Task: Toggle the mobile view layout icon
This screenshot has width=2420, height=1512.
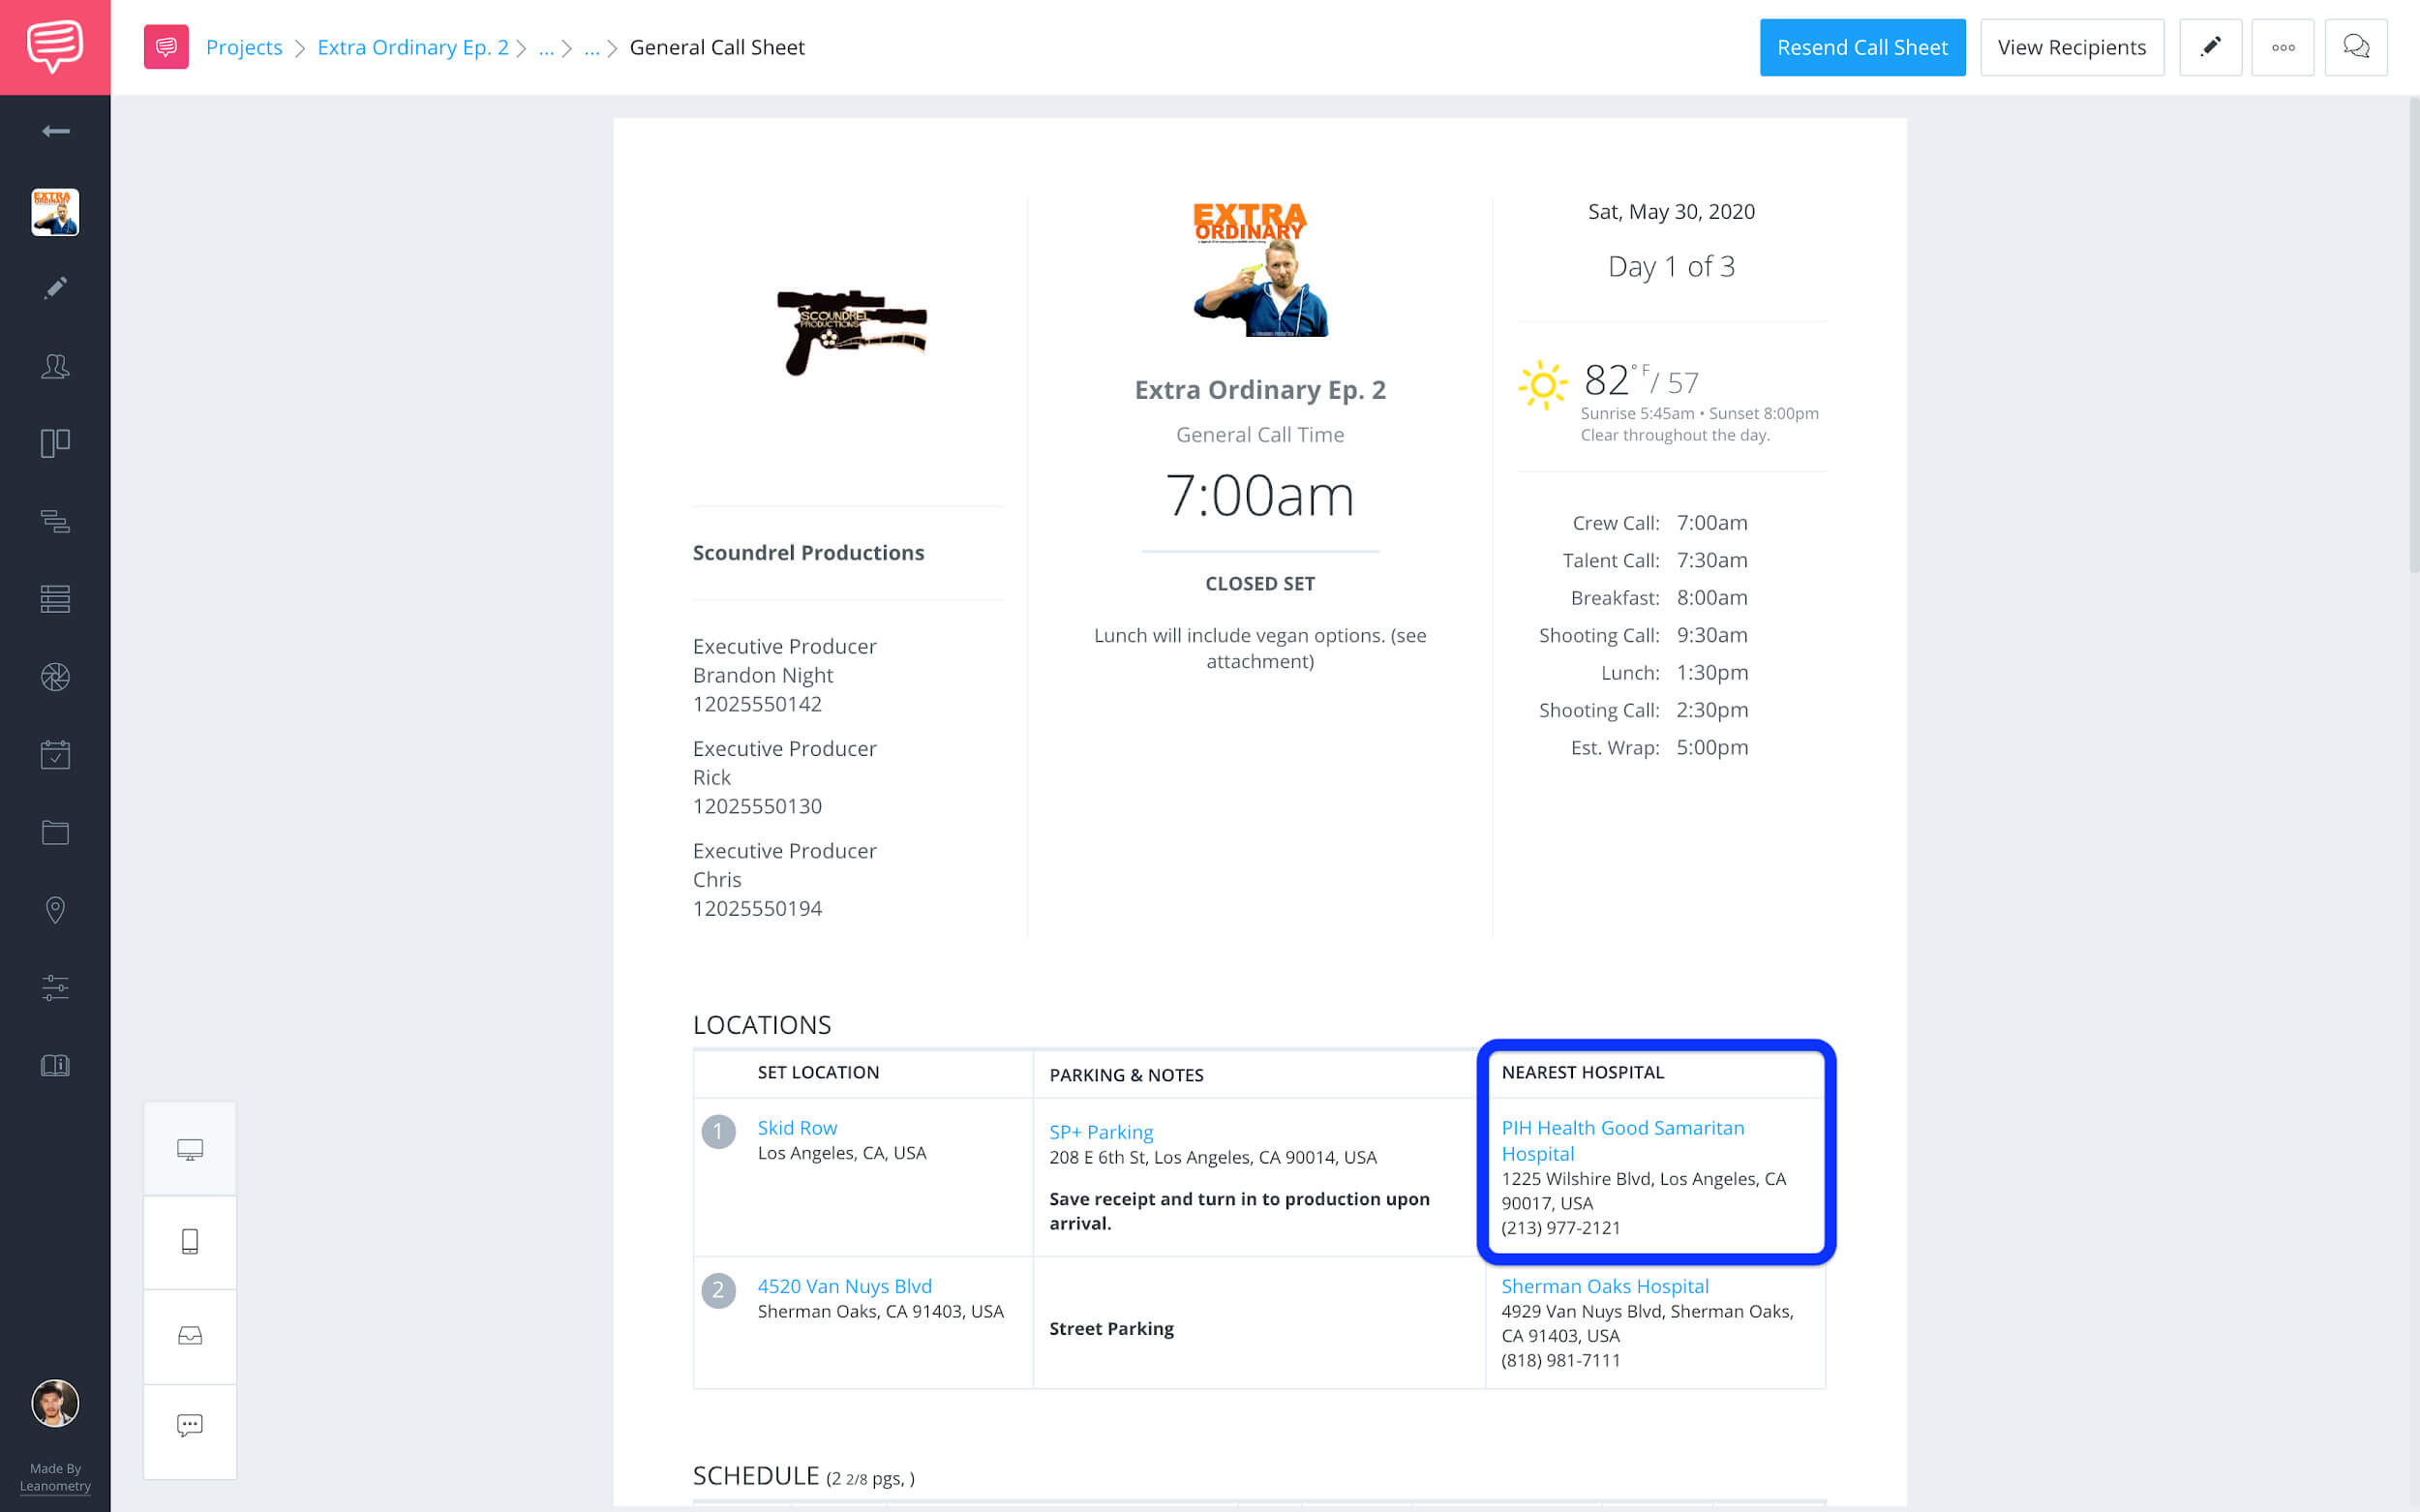Action: (x=190, y=1240)
